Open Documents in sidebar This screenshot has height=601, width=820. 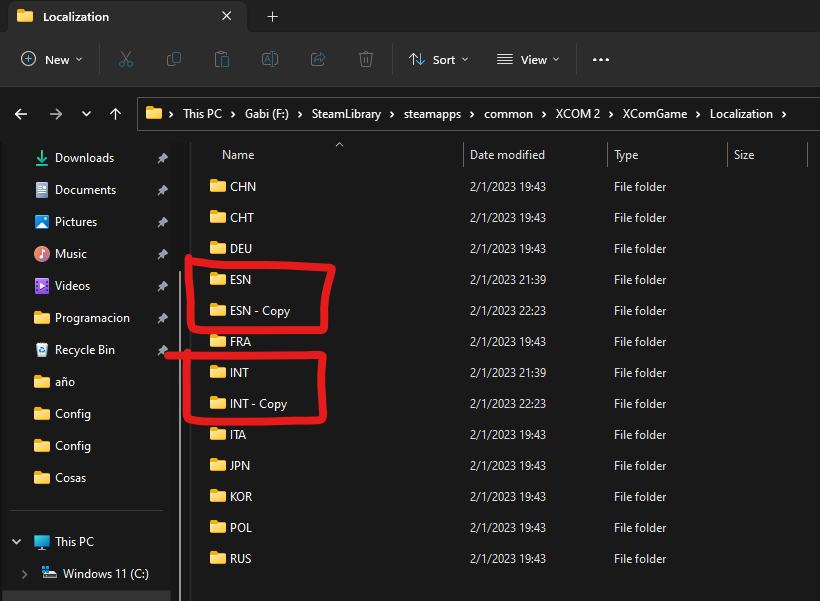85,190
